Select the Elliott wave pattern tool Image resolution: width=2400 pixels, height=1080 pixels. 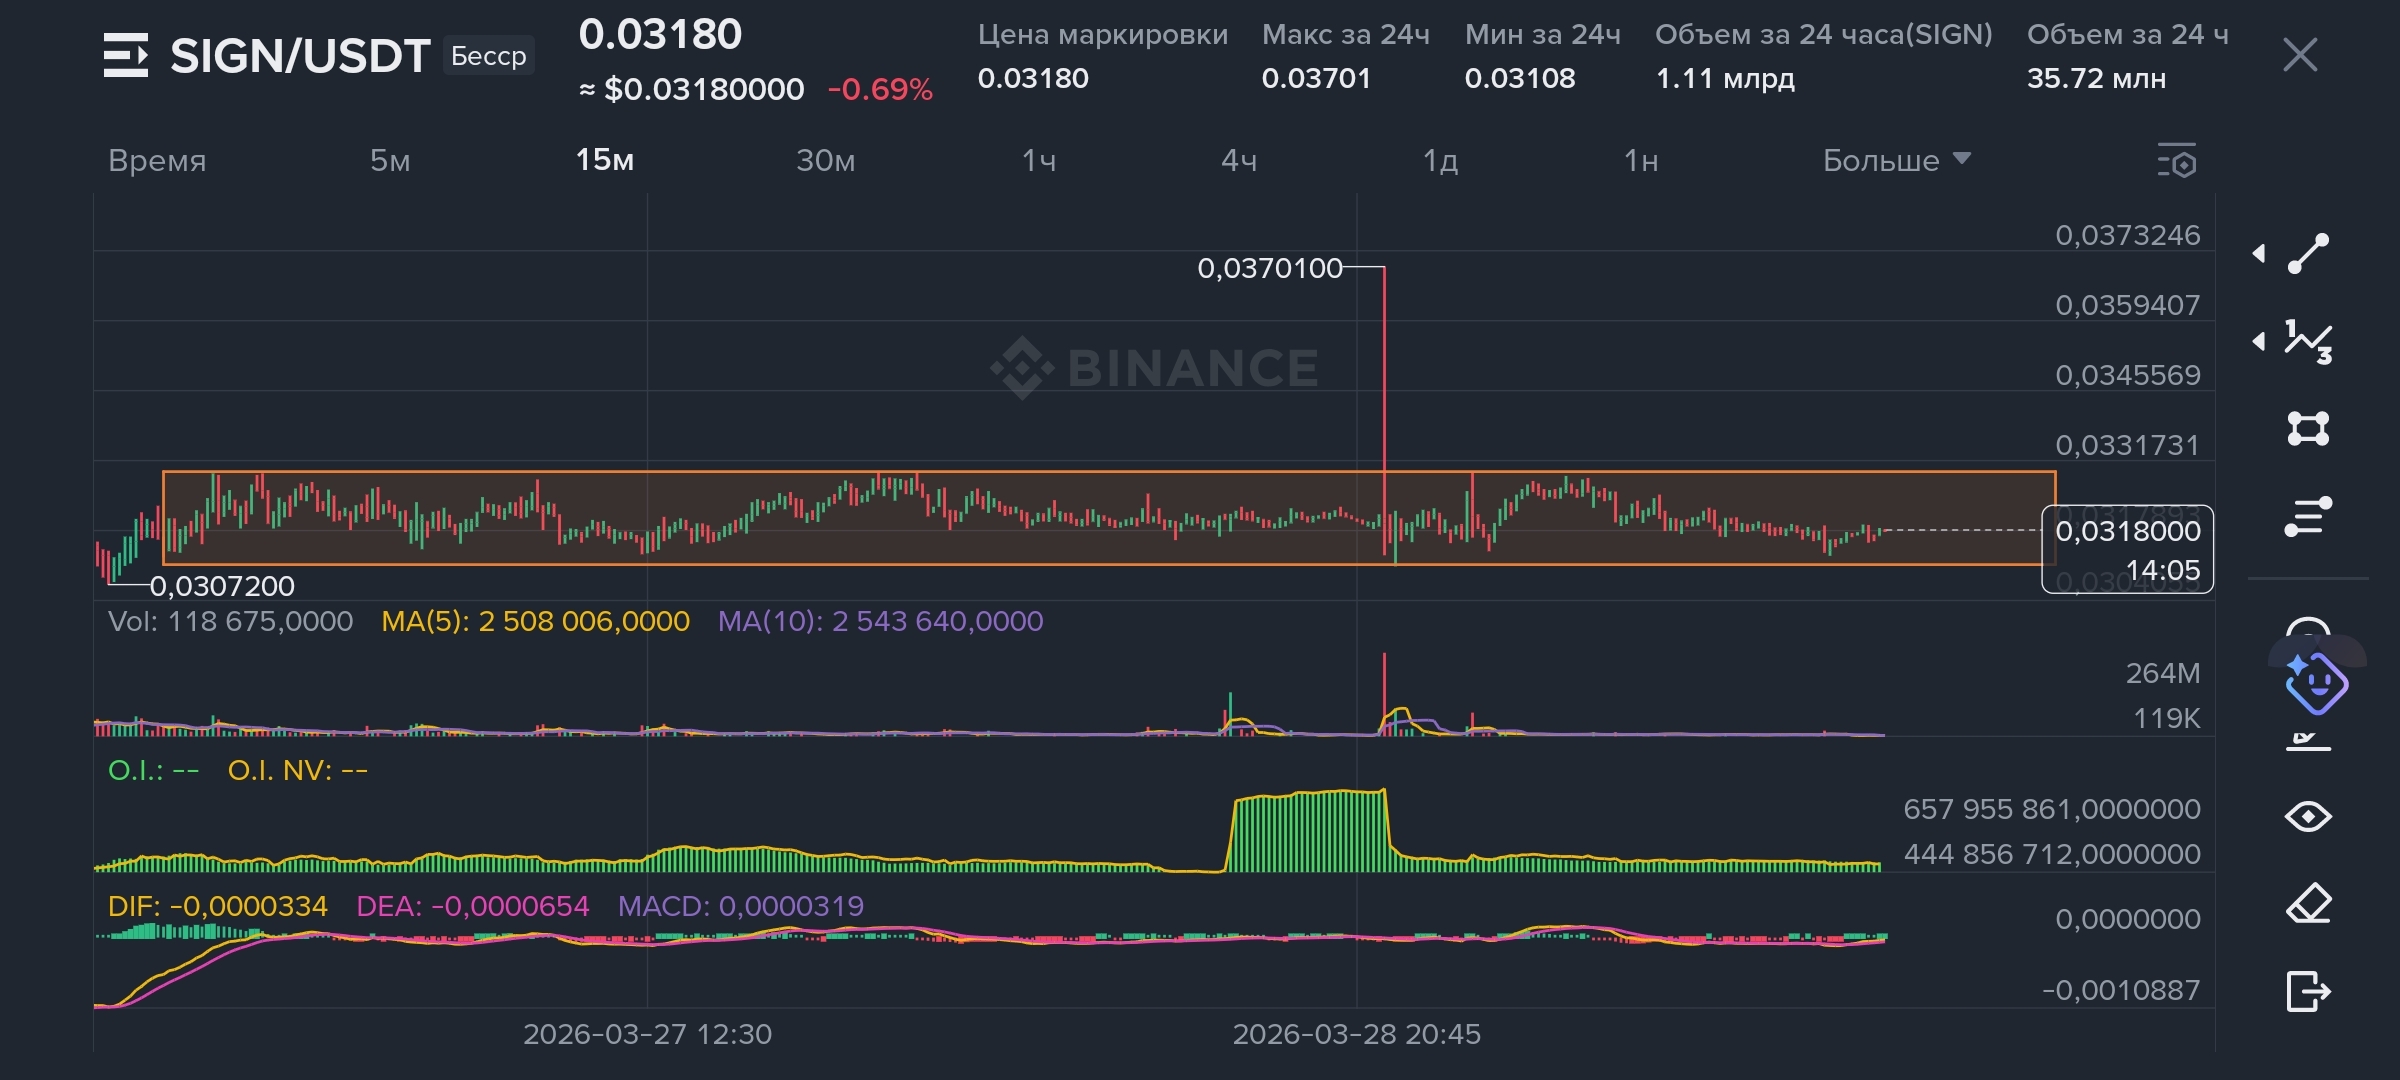click(x=2308, y=342)
